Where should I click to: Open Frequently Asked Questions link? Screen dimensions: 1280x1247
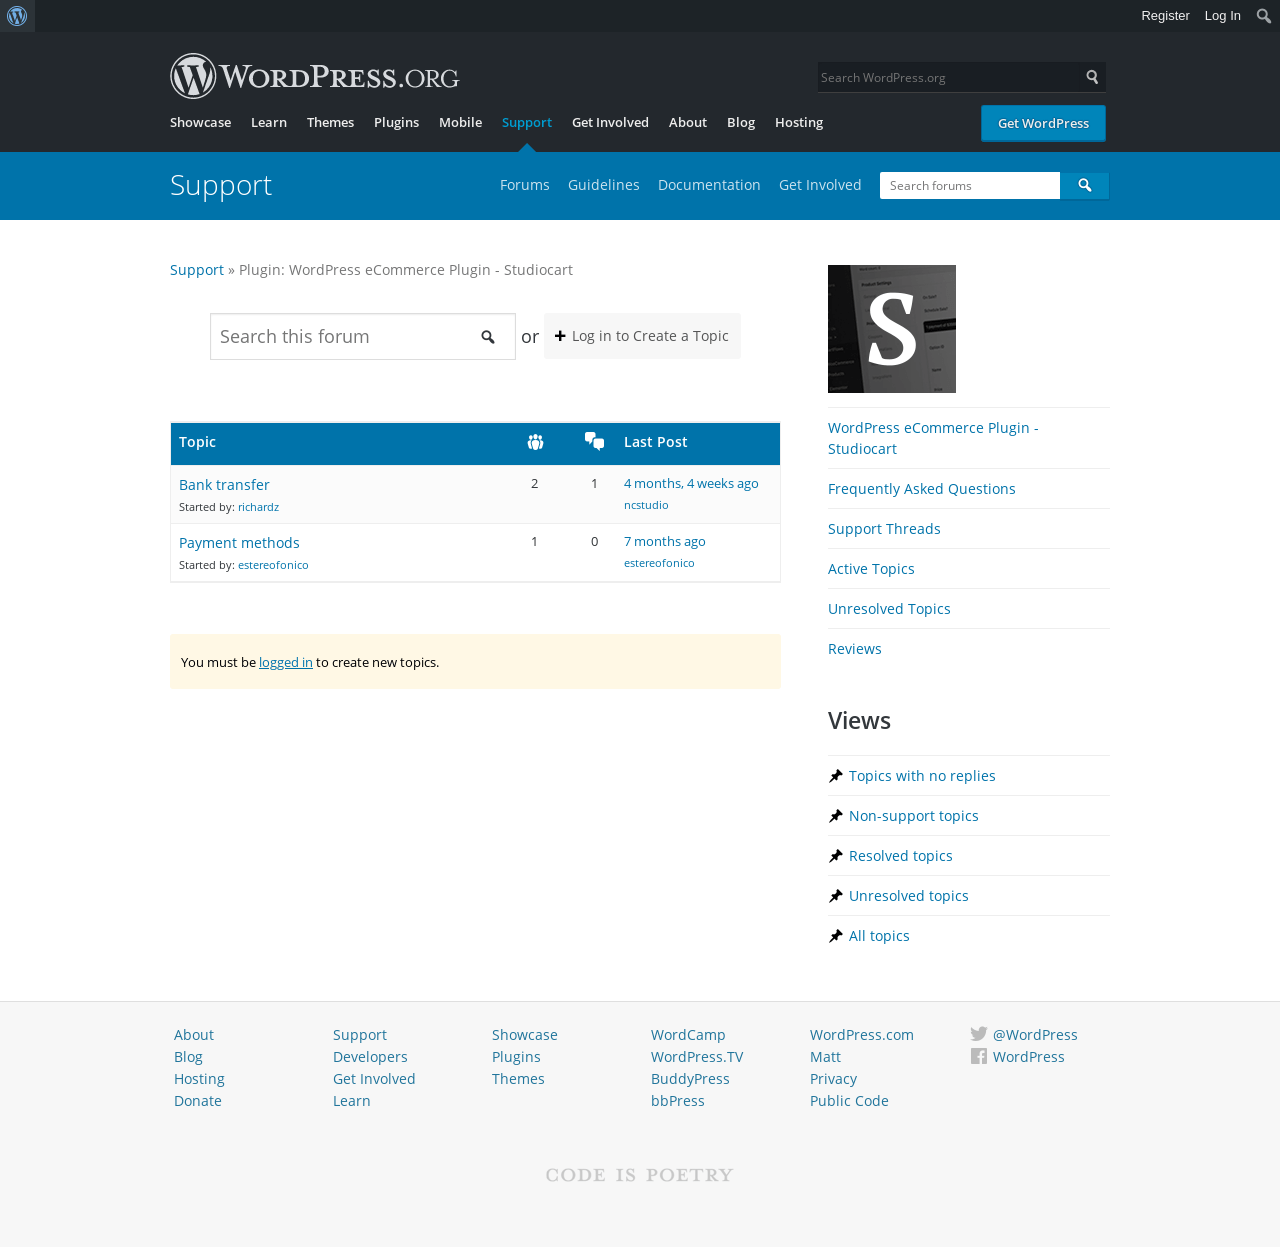tap(922, 489)
